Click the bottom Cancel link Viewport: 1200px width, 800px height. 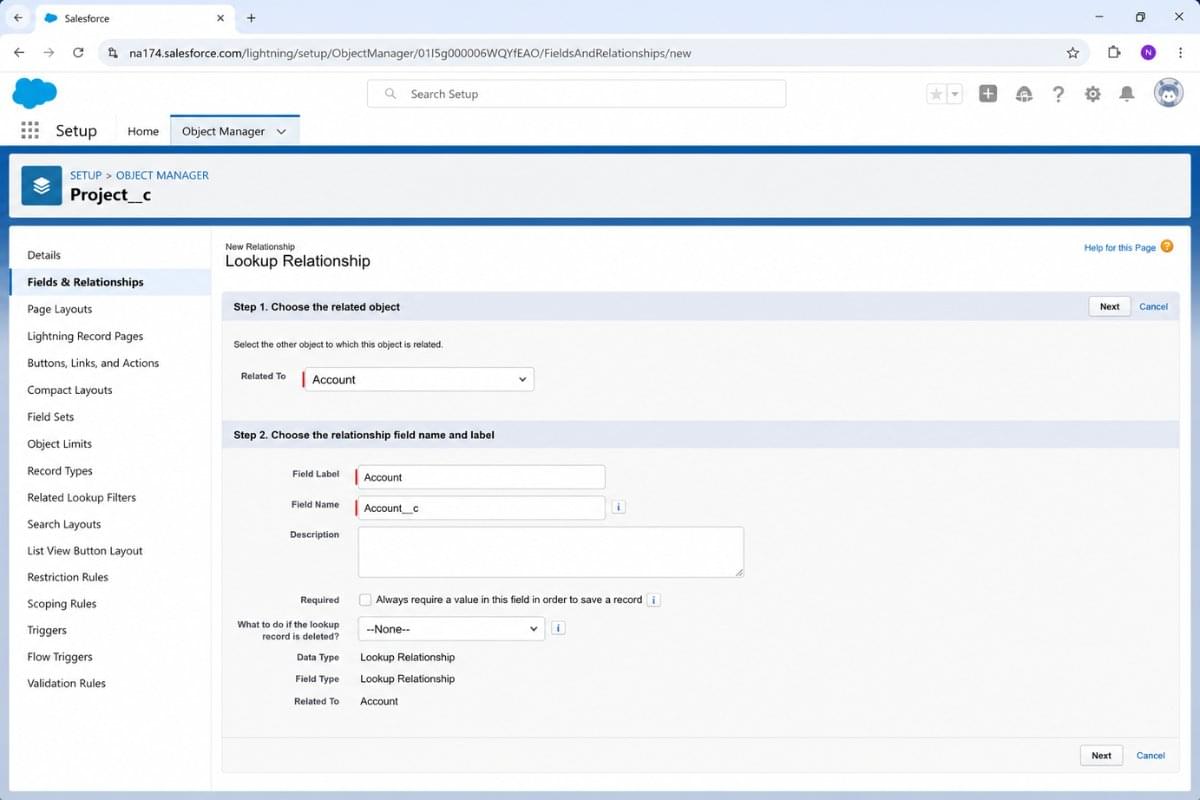[x=1151, y=755]
